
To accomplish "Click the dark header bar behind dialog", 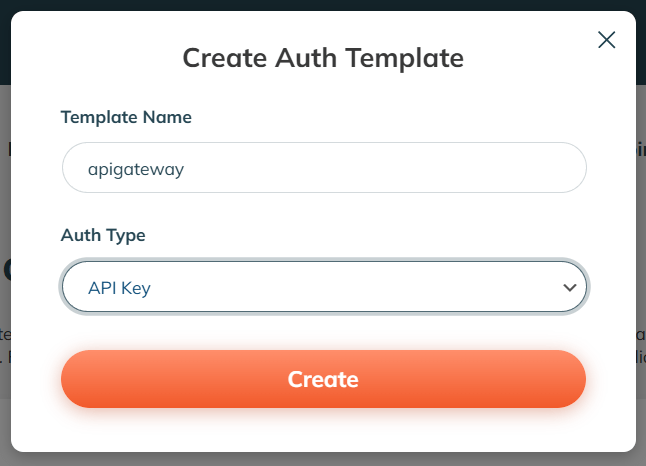I will click(x=323, y=5).
